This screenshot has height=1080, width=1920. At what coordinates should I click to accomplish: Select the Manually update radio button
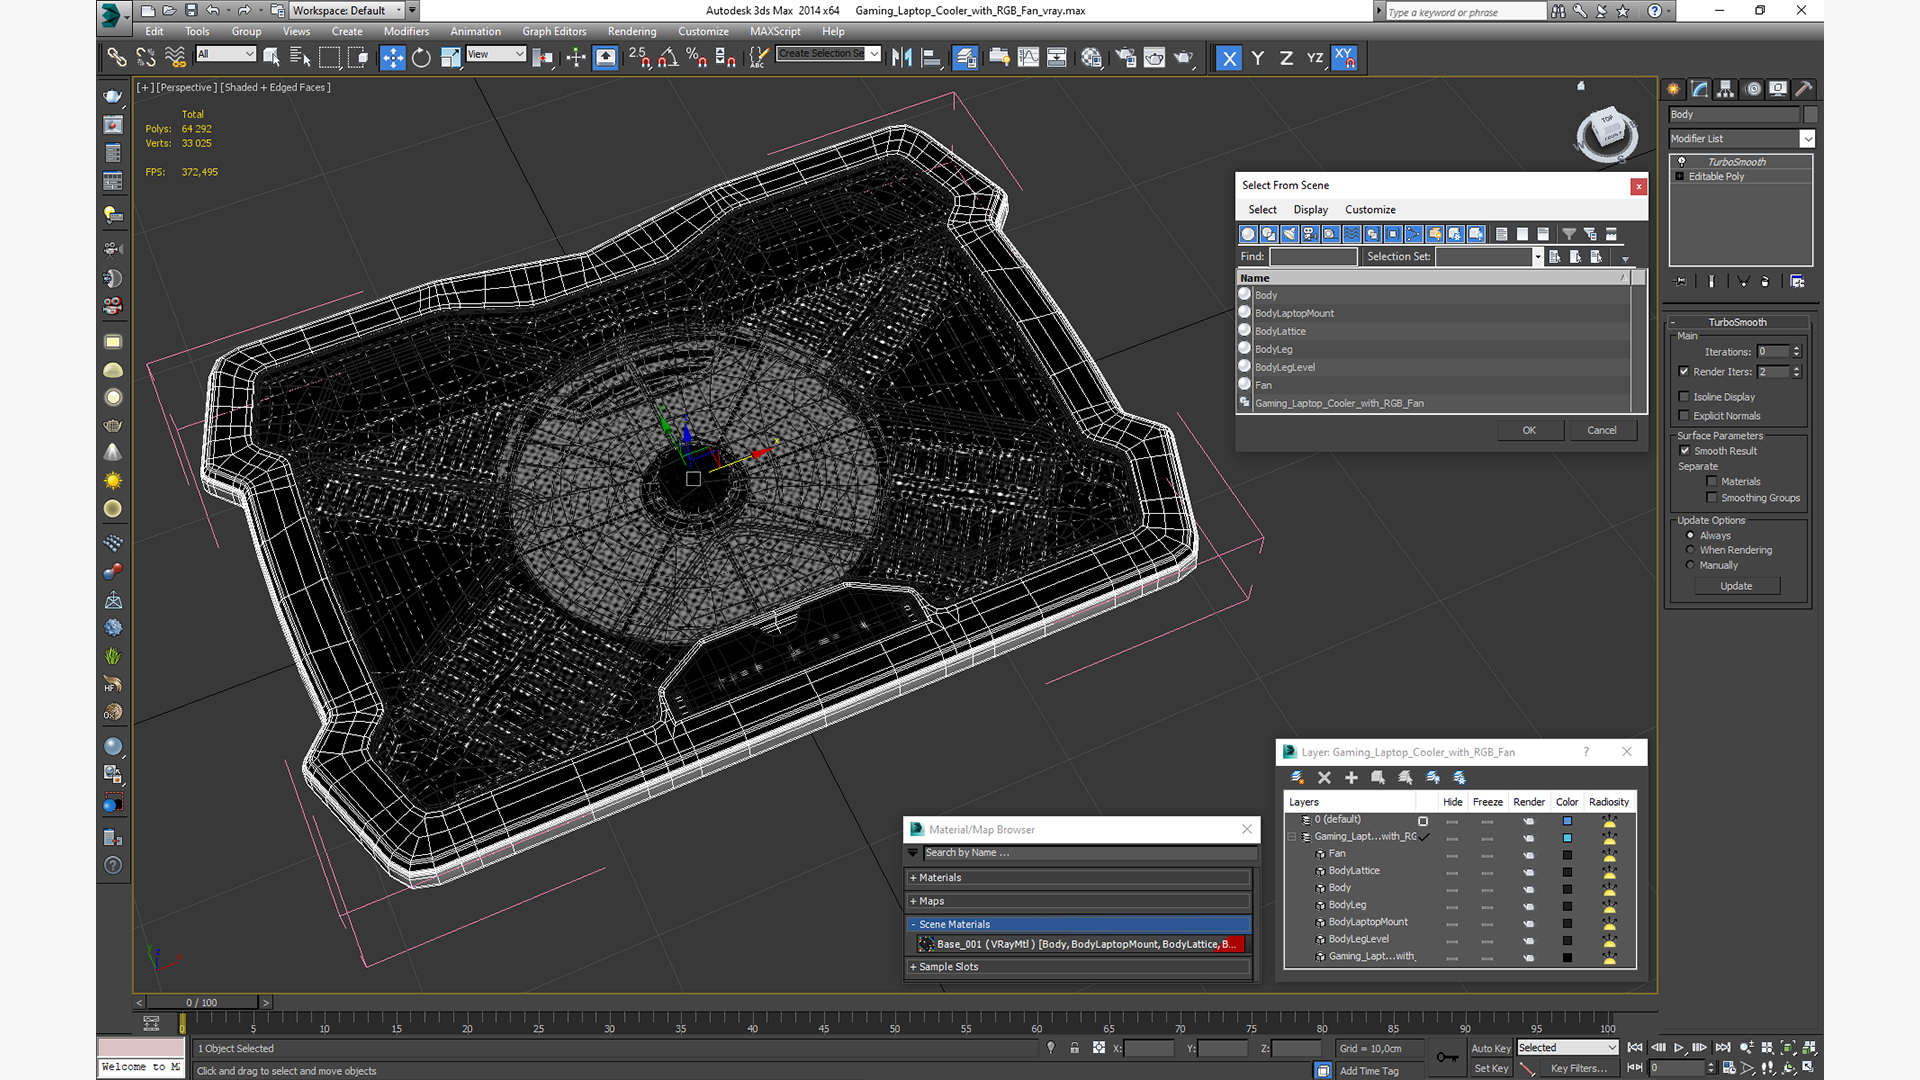click(x=1691, y=565)
